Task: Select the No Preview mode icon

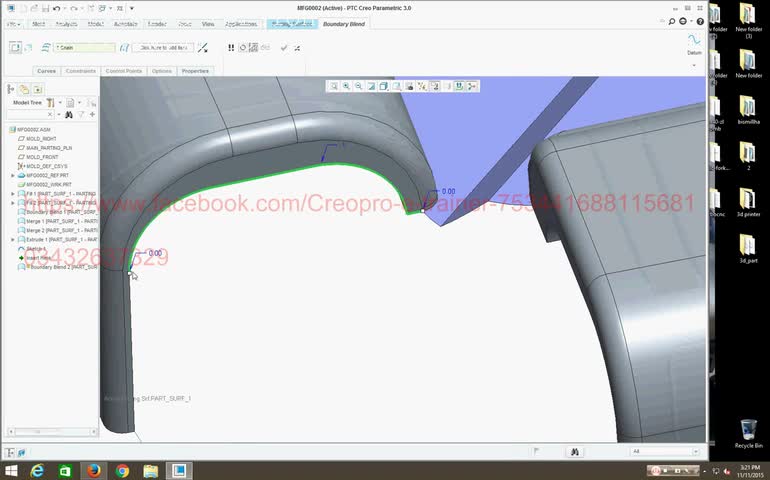Action: [242, 48]
